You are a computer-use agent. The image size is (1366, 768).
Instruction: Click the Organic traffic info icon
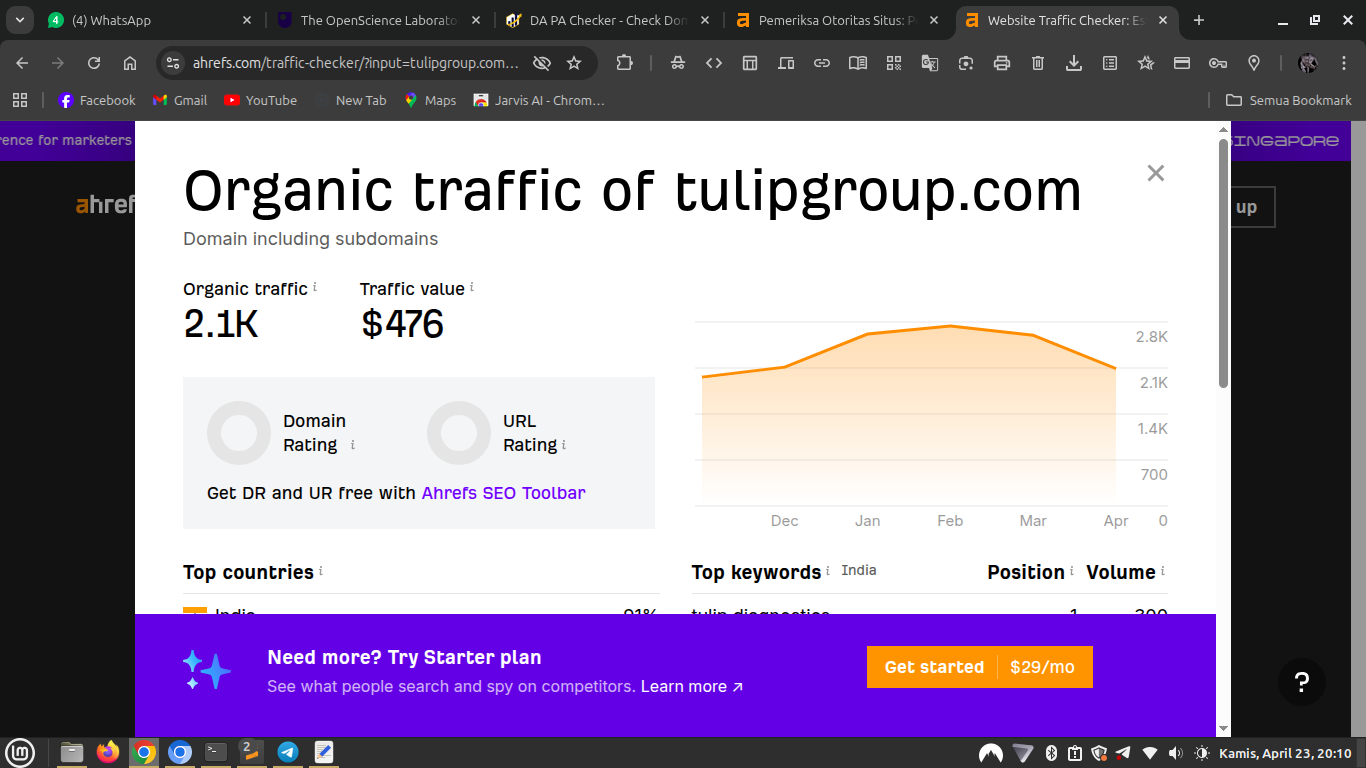tap(315, 287)
